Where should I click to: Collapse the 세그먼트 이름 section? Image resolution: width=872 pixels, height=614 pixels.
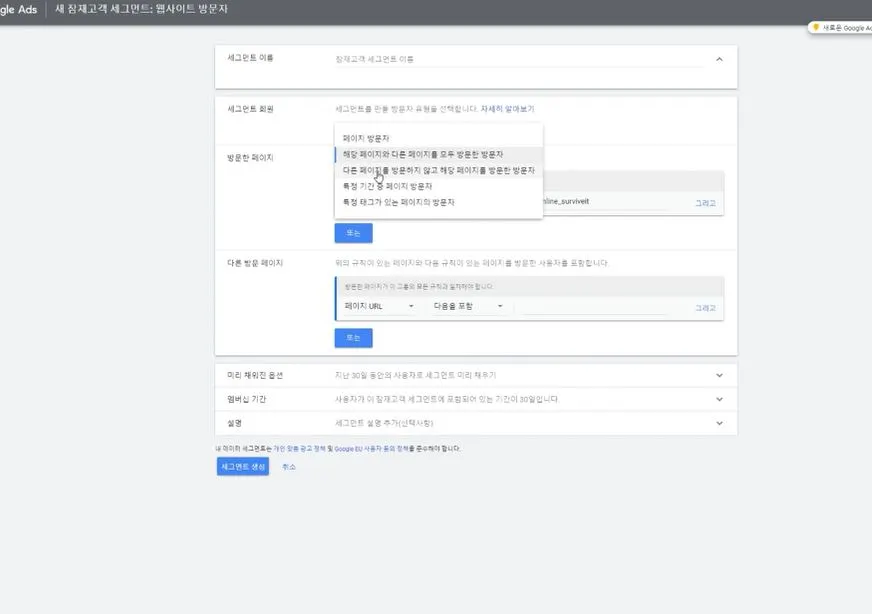[x=718, y=59]
